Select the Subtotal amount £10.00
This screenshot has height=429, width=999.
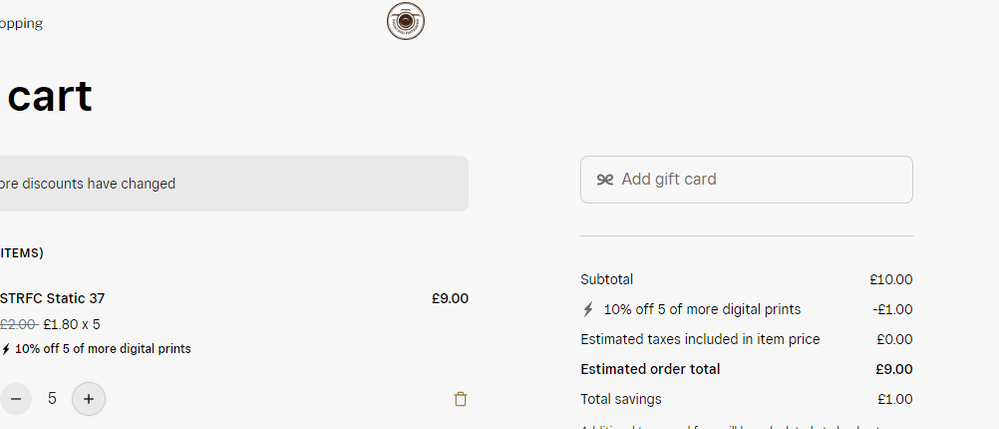(x=891, y=279)
